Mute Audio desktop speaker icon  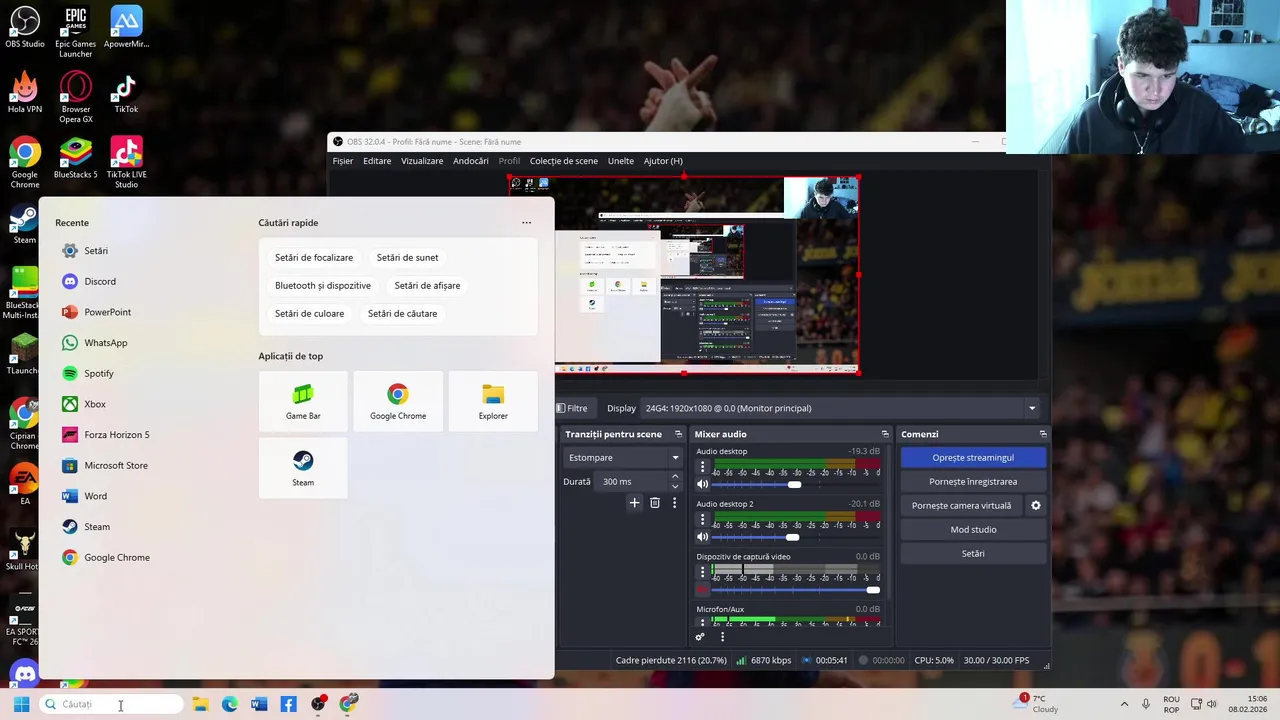tap(702, 484)
